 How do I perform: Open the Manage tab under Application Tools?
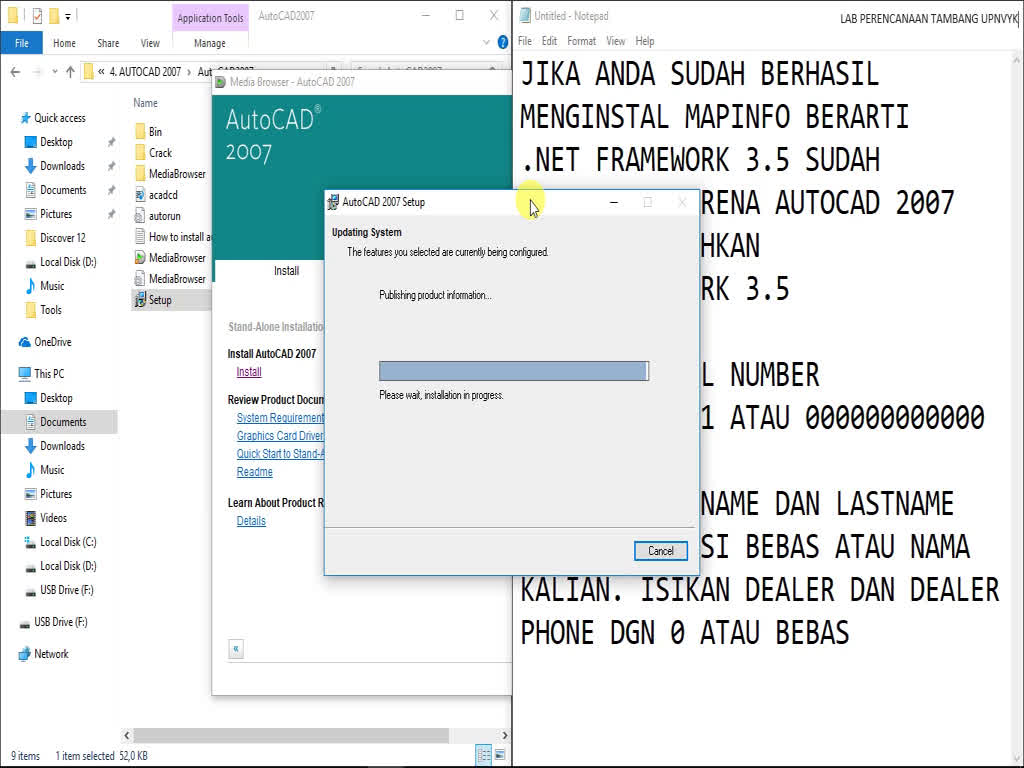[x=210, y=43]
